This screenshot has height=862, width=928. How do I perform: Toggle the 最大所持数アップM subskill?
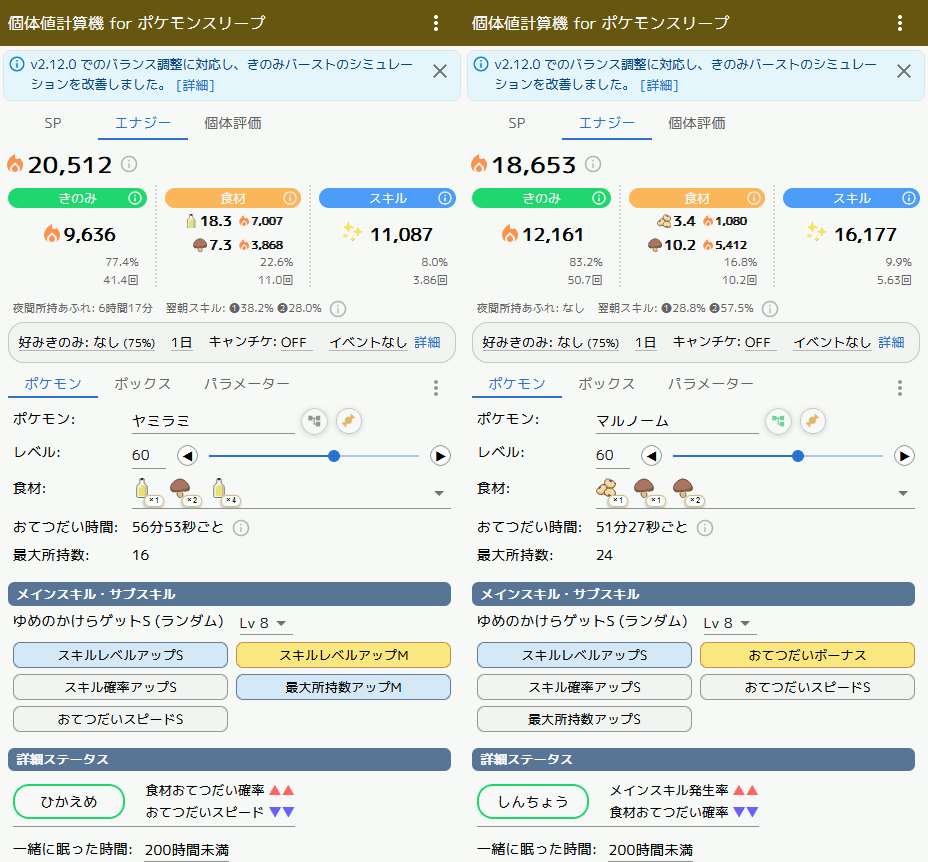[343, 687]
